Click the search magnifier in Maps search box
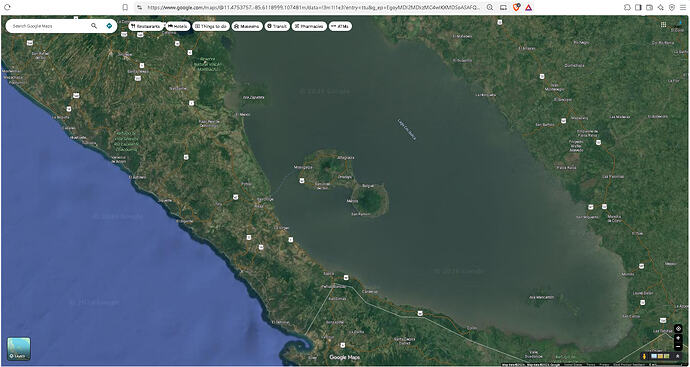Screen dimensions: 690x367 click(94, 26)
